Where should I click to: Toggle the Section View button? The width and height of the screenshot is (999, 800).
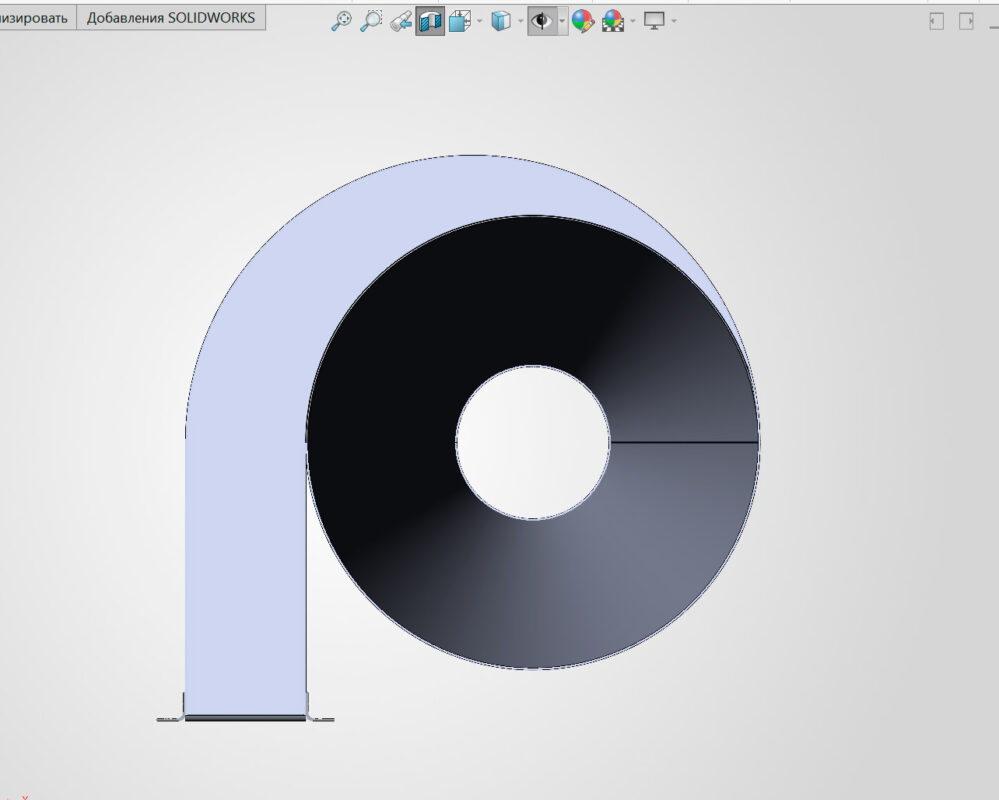click(x=430, y=21)
